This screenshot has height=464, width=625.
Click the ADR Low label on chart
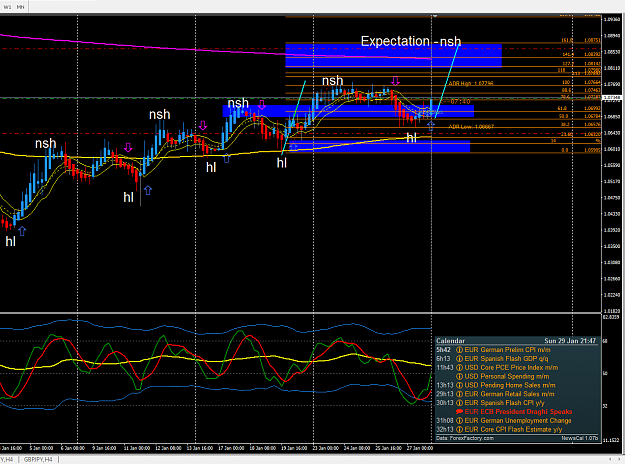coord(471,127)
